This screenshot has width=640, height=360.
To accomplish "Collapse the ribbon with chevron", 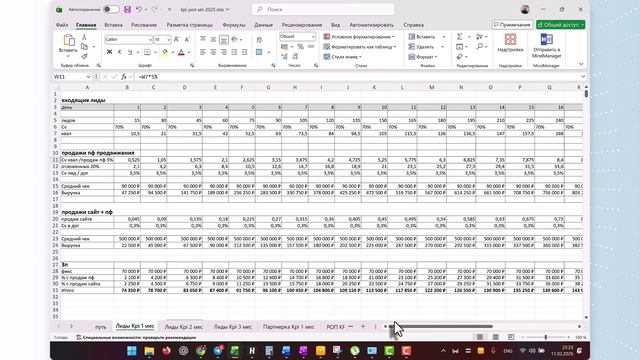I will pos(581,64).
